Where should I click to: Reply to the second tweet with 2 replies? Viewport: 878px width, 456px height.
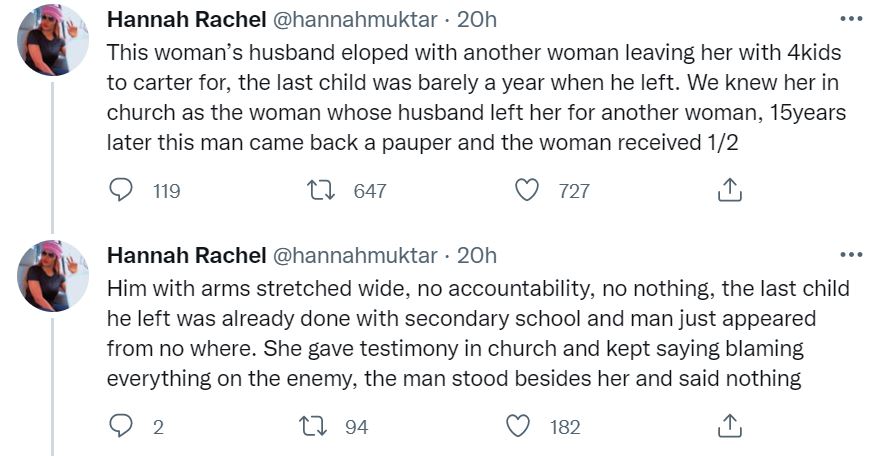(x=121, y=427)
